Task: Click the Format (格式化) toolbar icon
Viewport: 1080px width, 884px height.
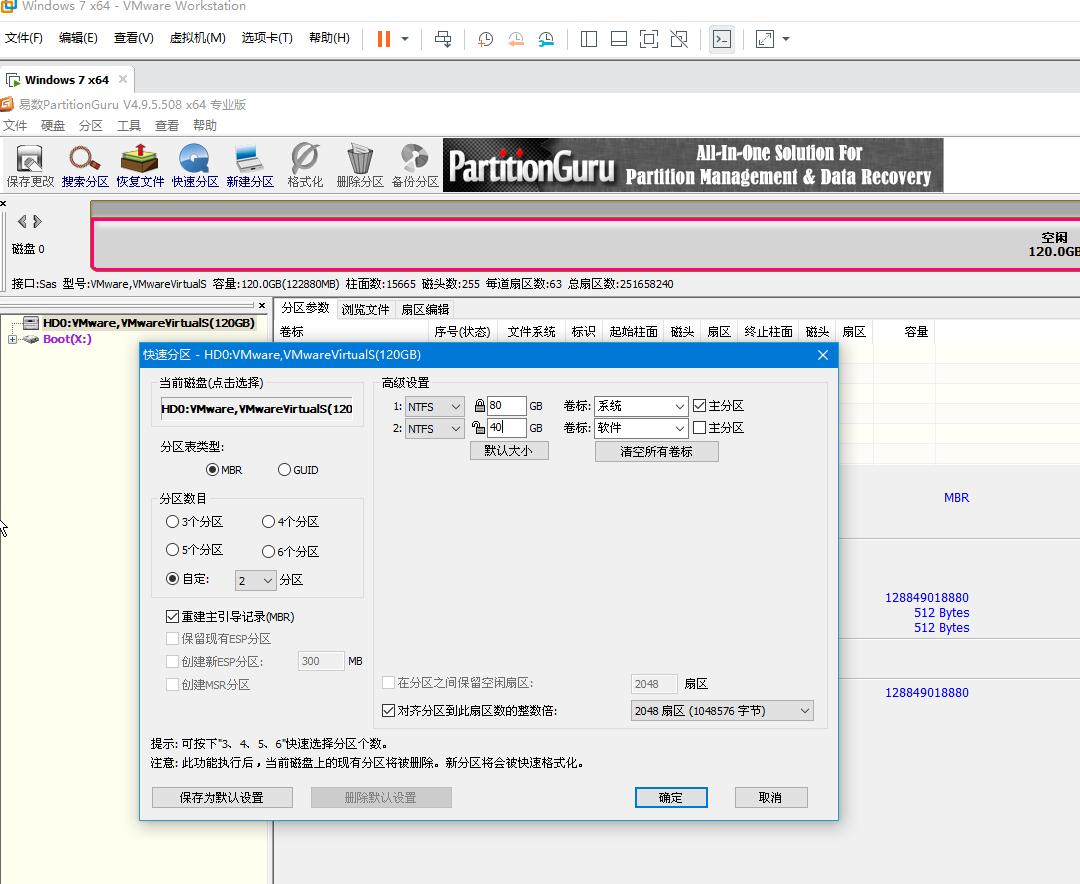Action: [305, 165]
